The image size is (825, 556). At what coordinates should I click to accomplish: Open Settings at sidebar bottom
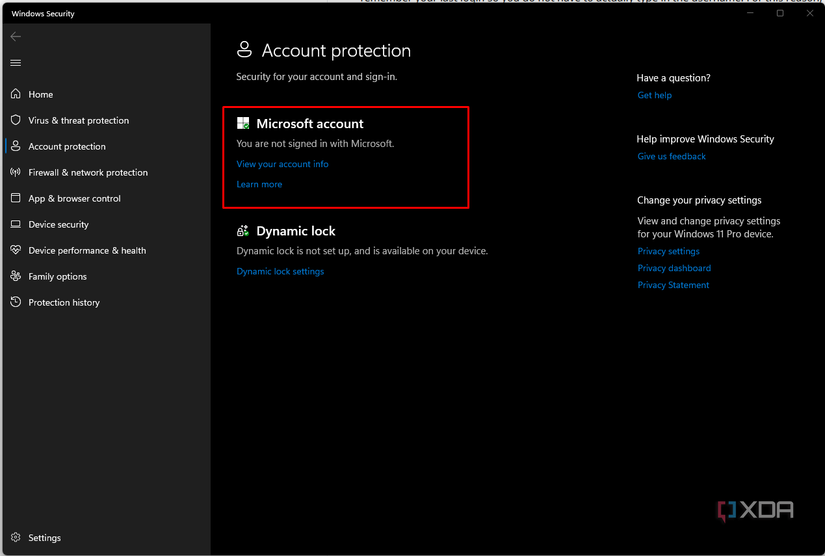44,538
